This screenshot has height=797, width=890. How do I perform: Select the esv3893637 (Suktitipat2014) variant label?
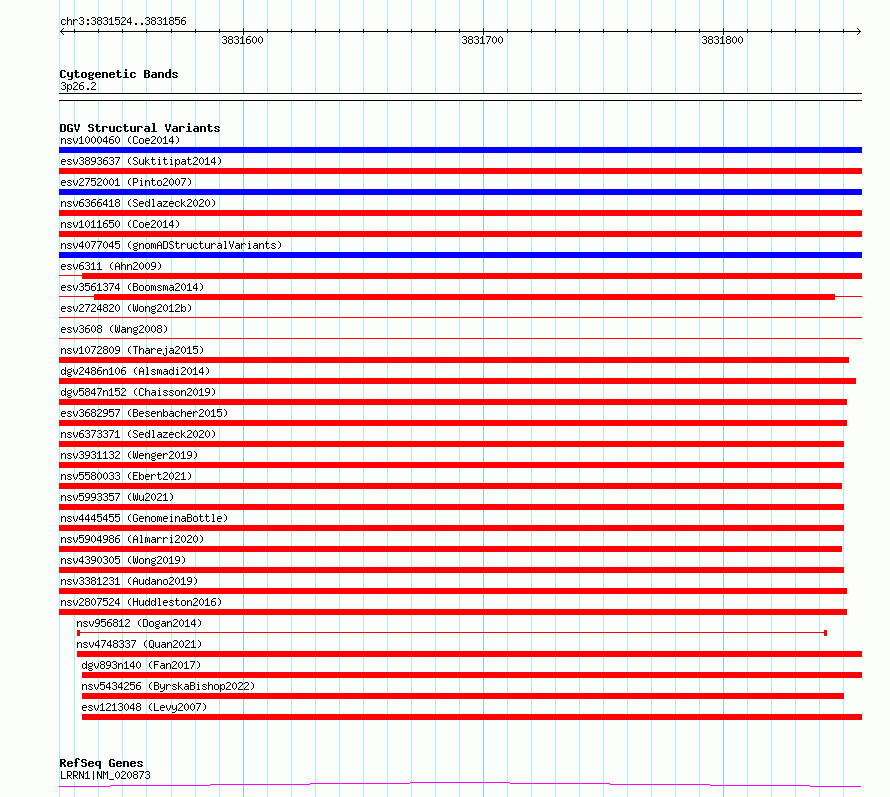141,161
